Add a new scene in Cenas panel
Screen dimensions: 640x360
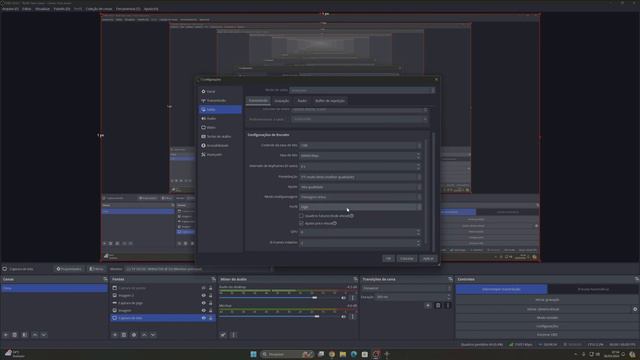6,335
